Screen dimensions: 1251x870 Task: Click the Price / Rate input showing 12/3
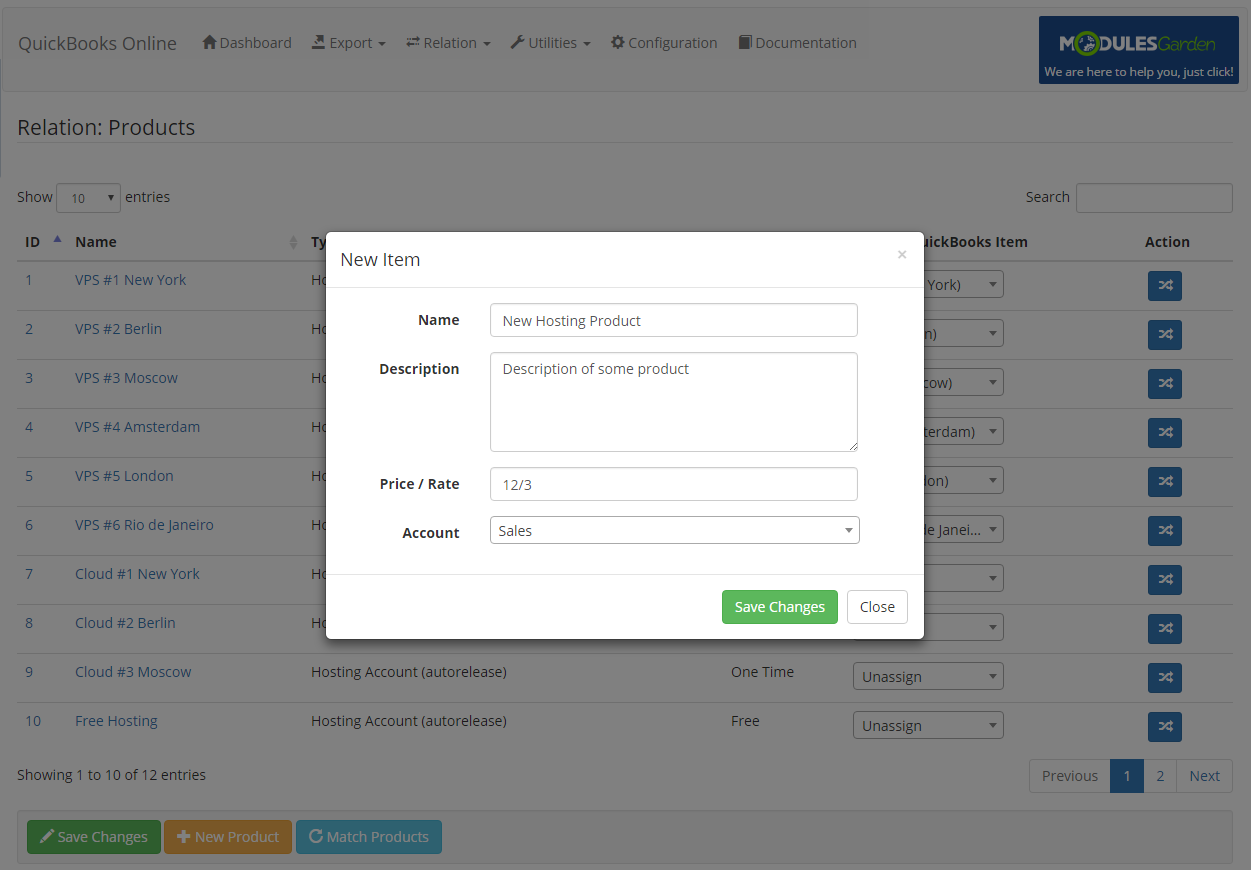(673, 483)
